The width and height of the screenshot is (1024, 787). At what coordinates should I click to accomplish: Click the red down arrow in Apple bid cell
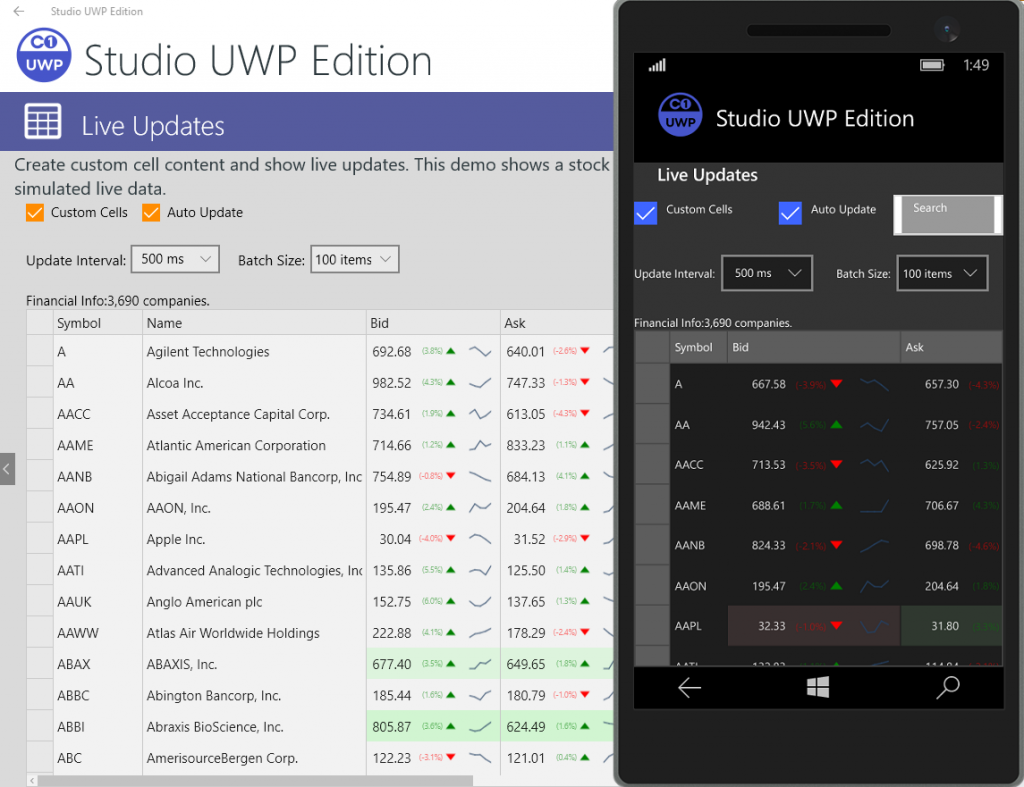coord(451,538)
